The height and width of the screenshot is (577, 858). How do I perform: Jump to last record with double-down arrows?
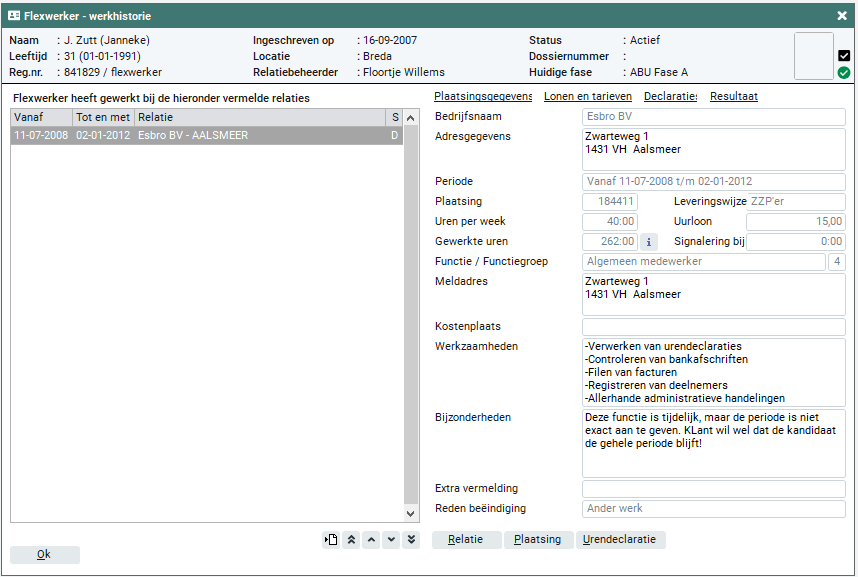point(411,540)
